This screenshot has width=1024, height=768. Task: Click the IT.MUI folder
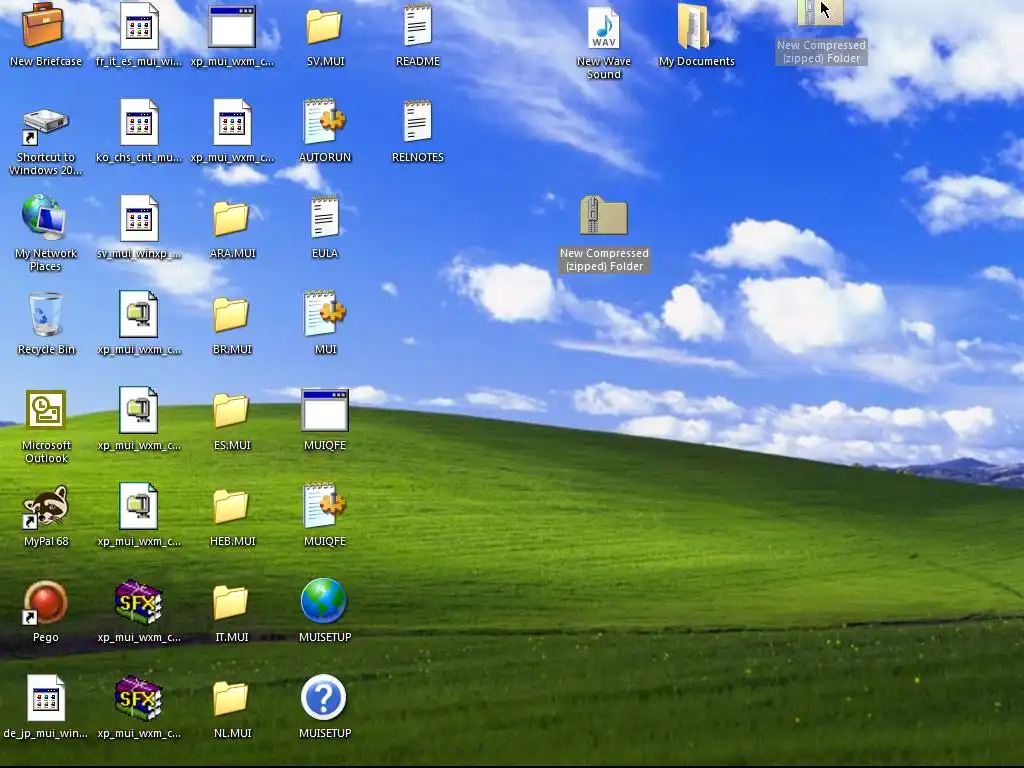tap(231, 602)
